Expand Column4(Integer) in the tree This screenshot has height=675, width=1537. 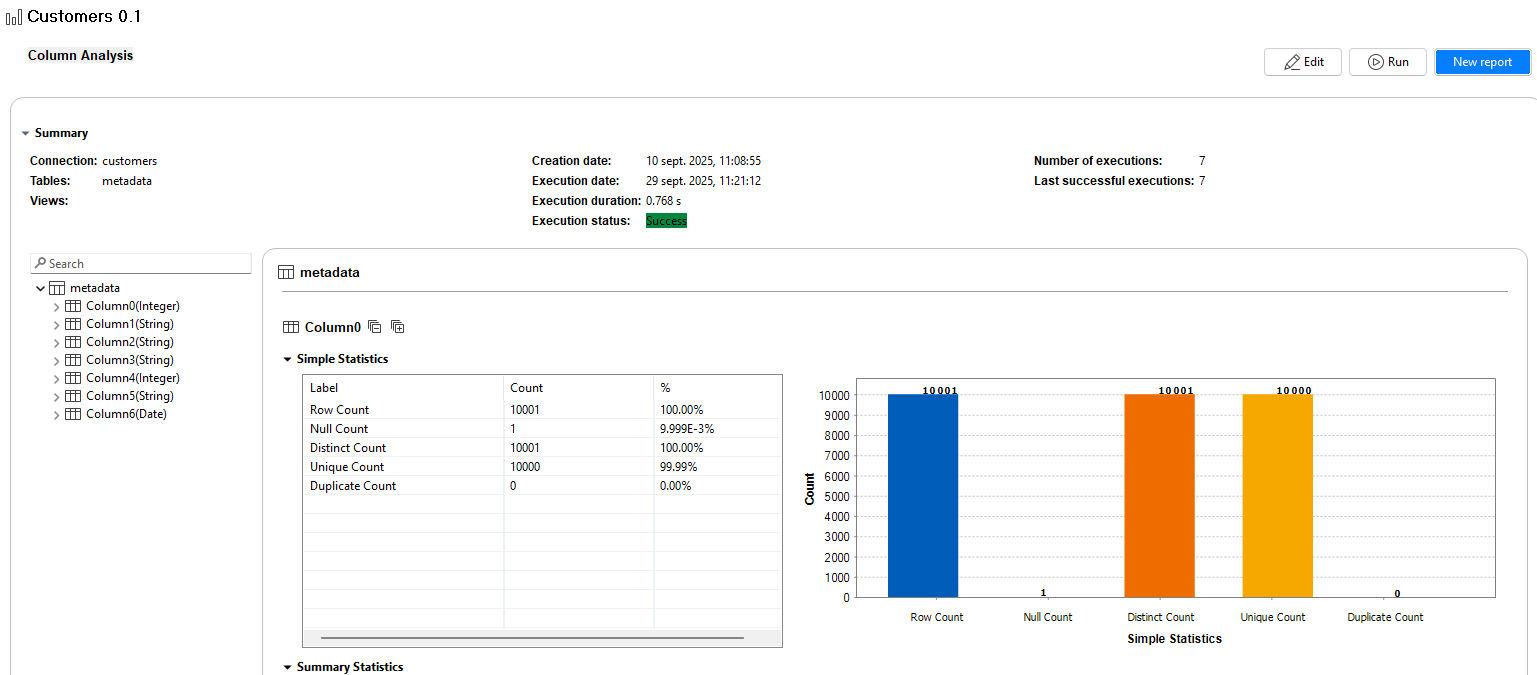click(57, 378)
